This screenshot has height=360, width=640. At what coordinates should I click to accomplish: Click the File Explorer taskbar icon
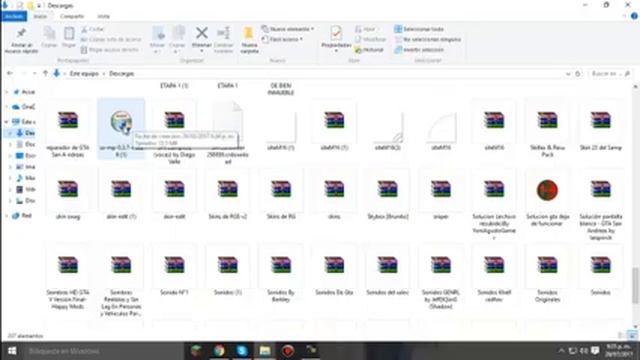pos(265,351)
